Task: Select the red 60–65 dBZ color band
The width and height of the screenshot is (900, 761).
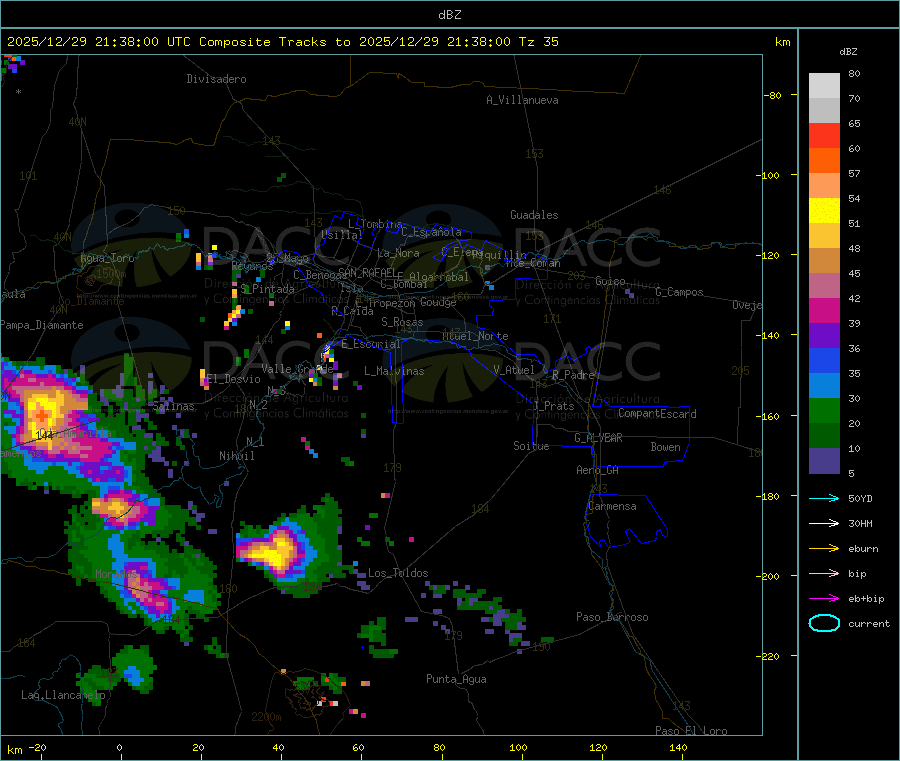Action: (x=824, y=136)
